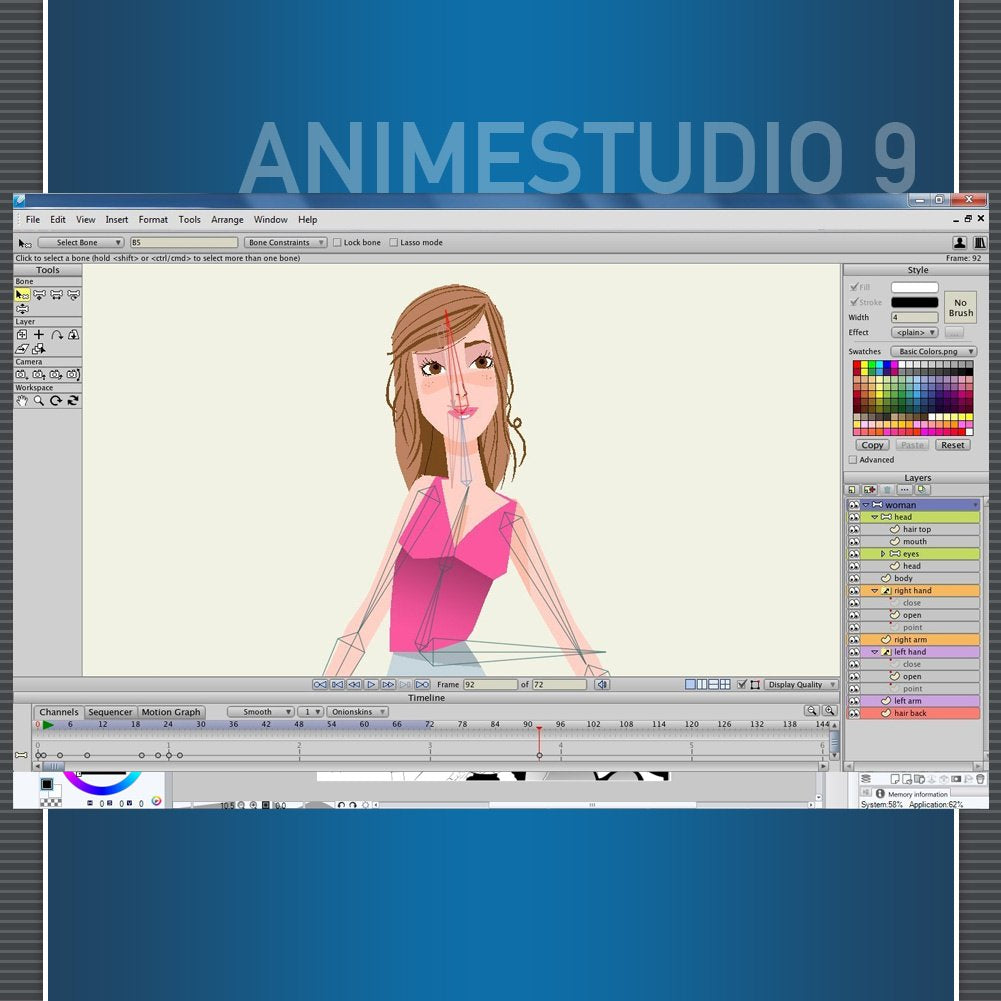Open Layer Settings ellipsis button in Layers
The height and width of the screenshot is (1001, 1001).
click(x=905, y=490)
